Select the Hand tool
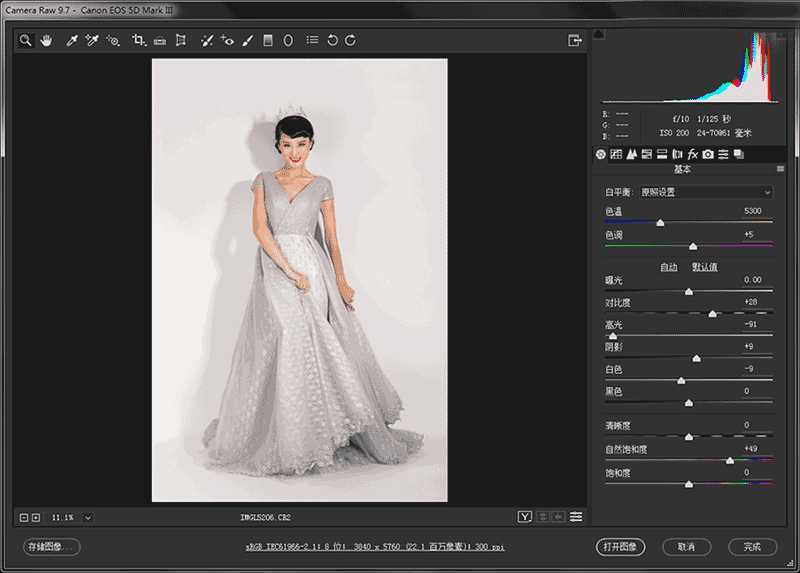The height and width of the screenshot is (573, 800). point(46,41)
